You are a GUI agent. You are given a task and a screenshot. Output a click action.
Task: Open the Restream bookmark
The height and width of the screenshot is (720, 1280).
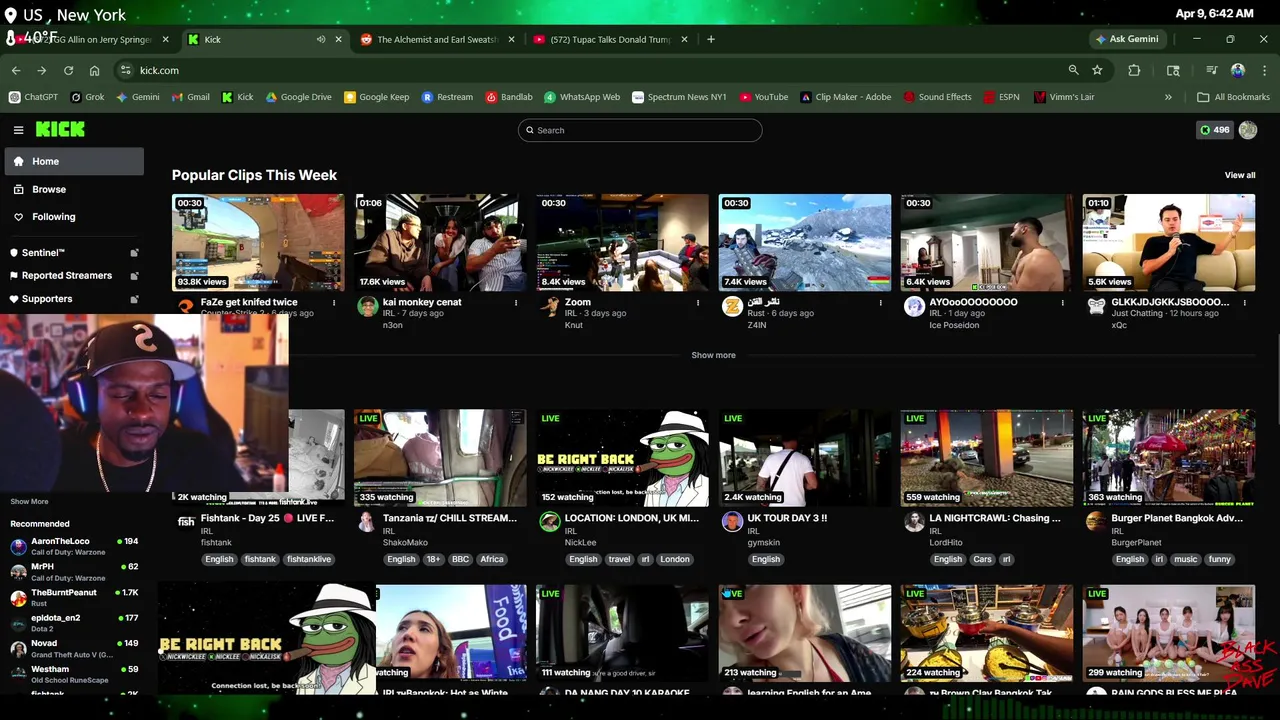(x=447, y=97)
